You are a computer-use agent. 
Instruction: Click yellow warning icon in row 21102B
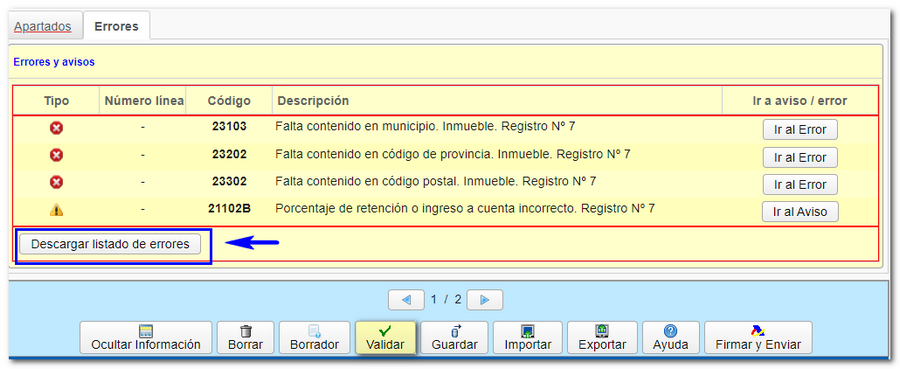point(56,210)
